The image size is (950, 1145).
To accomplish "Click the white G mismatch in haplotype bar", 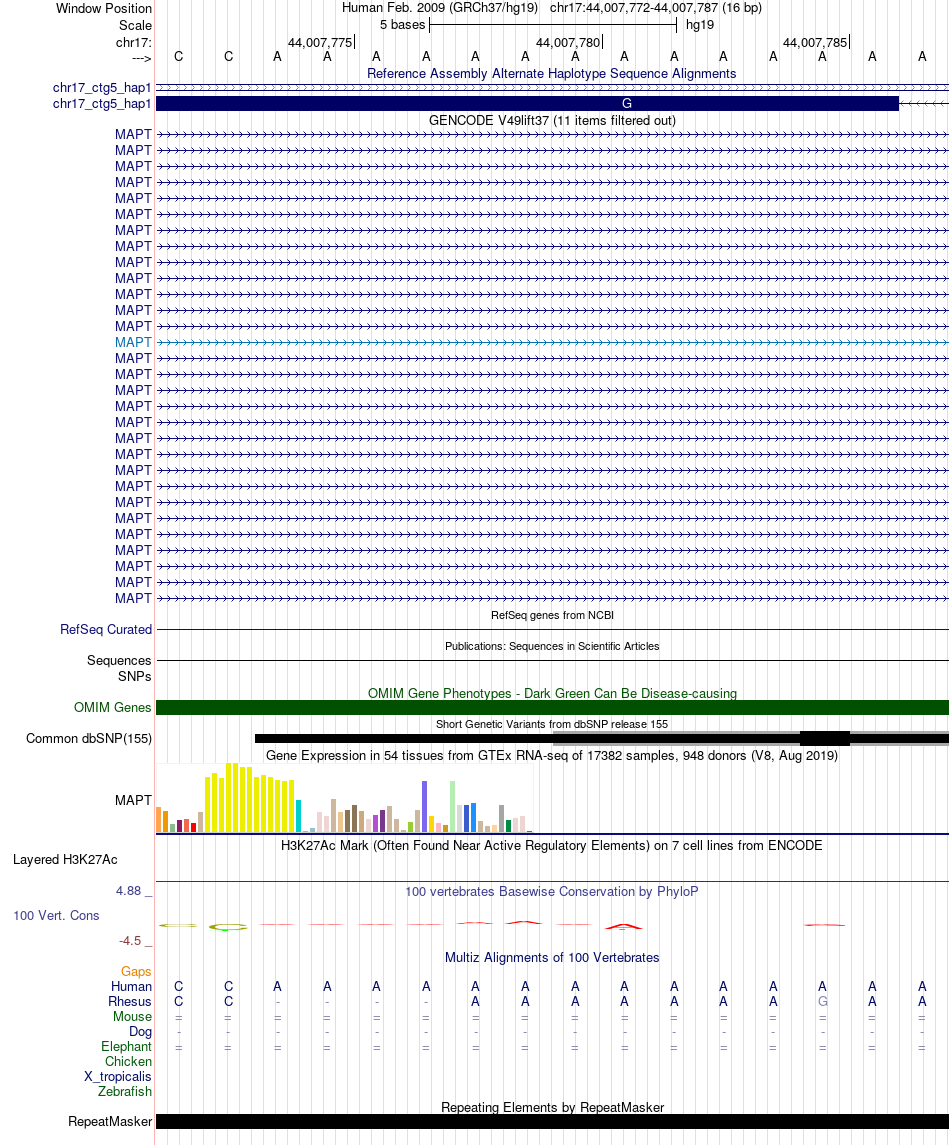I will [x=627, y=104].
